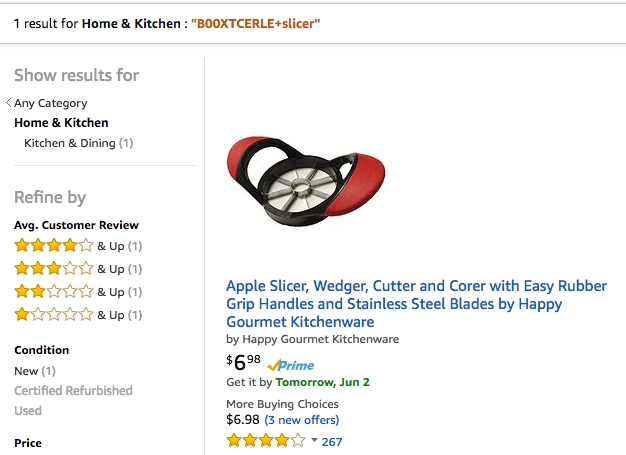
Task: Click the $6.98 product price
Action: click(x=244, y=363)
